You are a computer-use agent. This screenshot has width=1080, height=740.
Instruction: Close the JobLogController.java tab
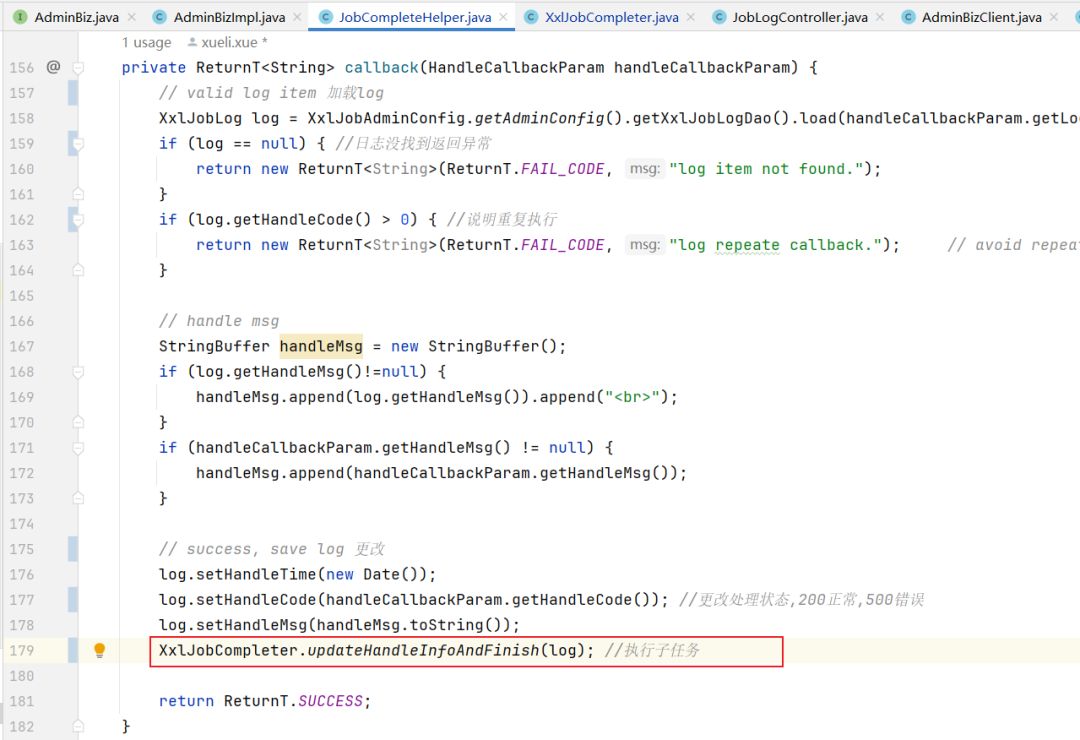(880, 17)
